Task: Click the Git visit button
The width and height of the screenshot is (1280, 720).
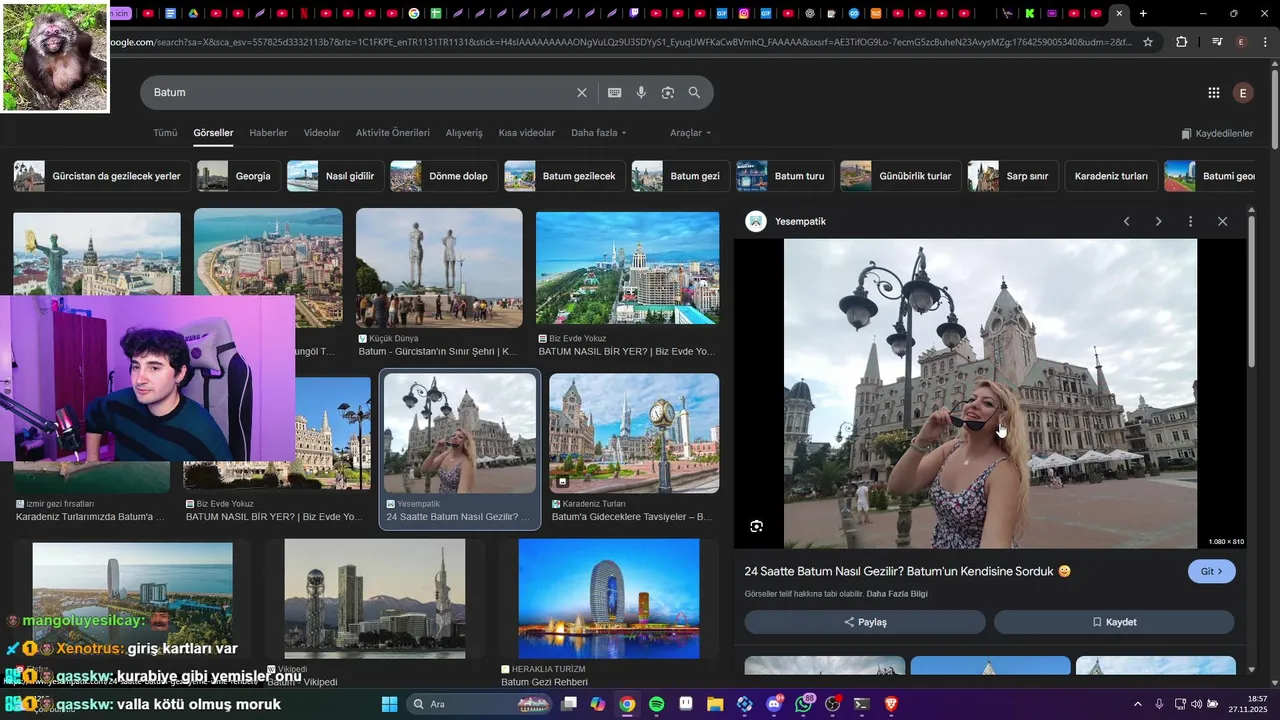Action: [x=1212, y=571]
